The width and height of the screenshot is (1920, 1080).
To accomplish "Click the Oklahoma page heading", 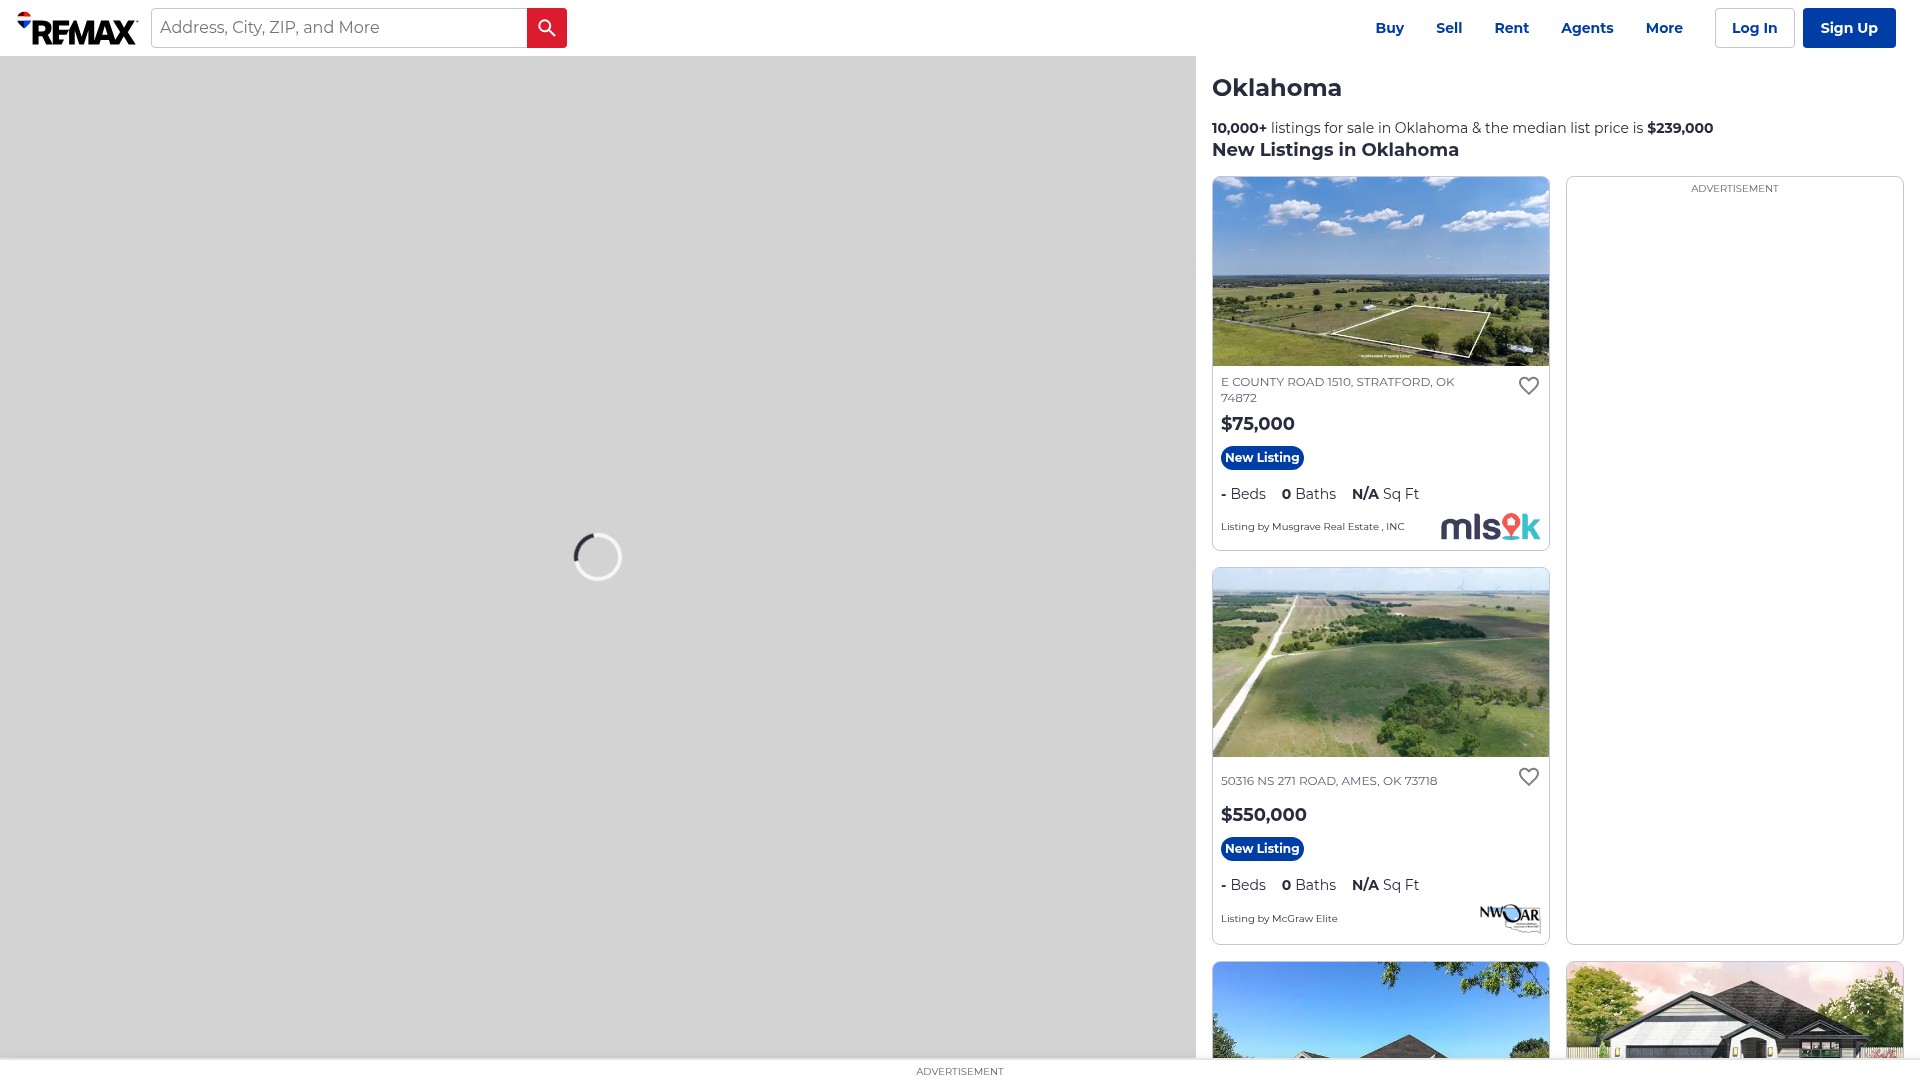I will point(1277,88).
